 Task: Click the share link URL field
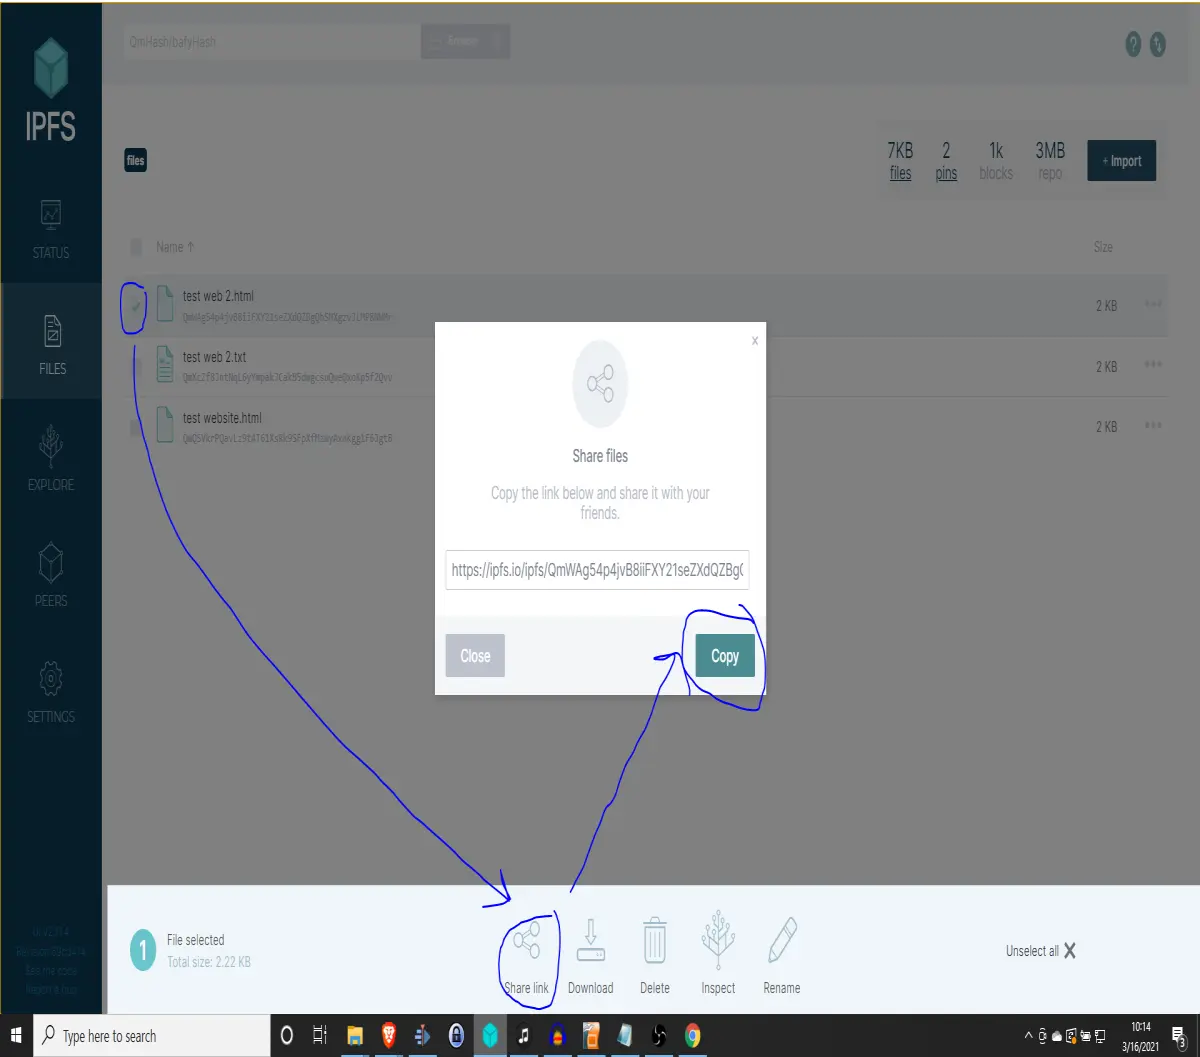597,569
